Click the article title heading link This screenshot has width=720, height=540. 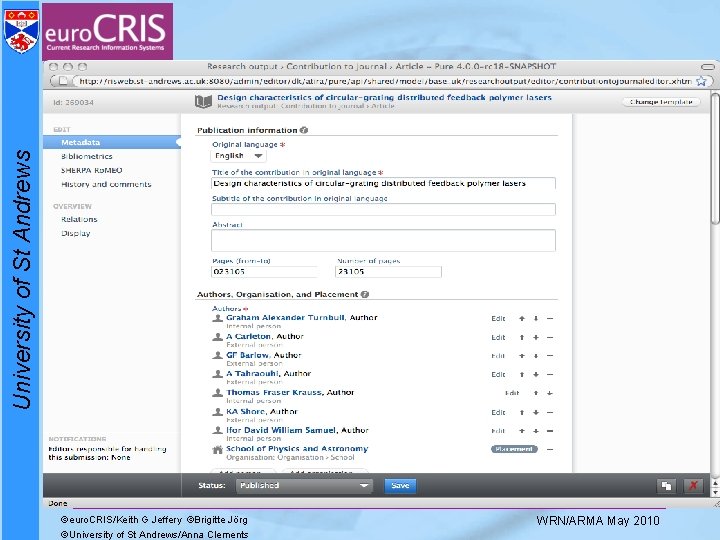(384, 97)
